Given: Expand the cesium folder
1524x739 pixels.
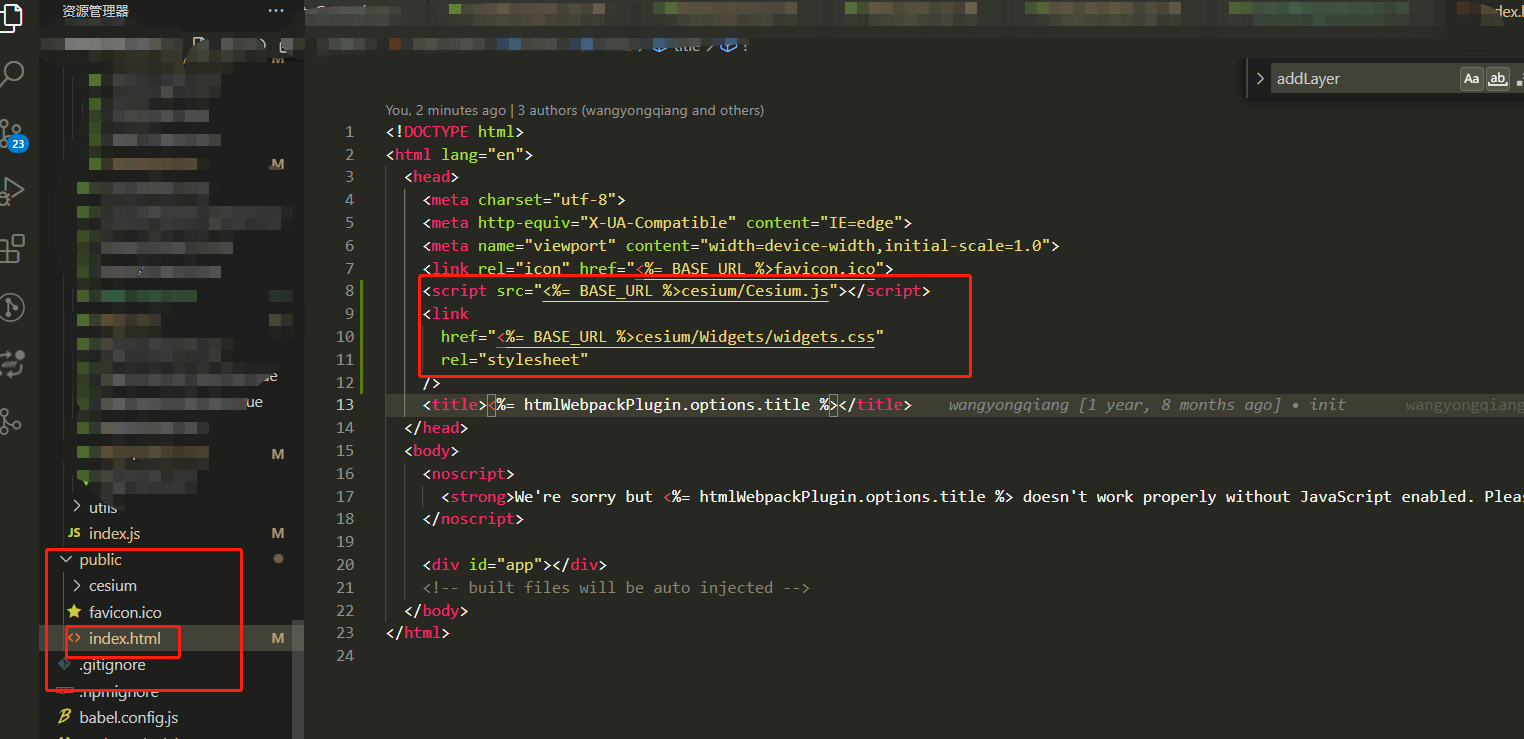Looking at the screenshot, I should (x=77, y=586).
